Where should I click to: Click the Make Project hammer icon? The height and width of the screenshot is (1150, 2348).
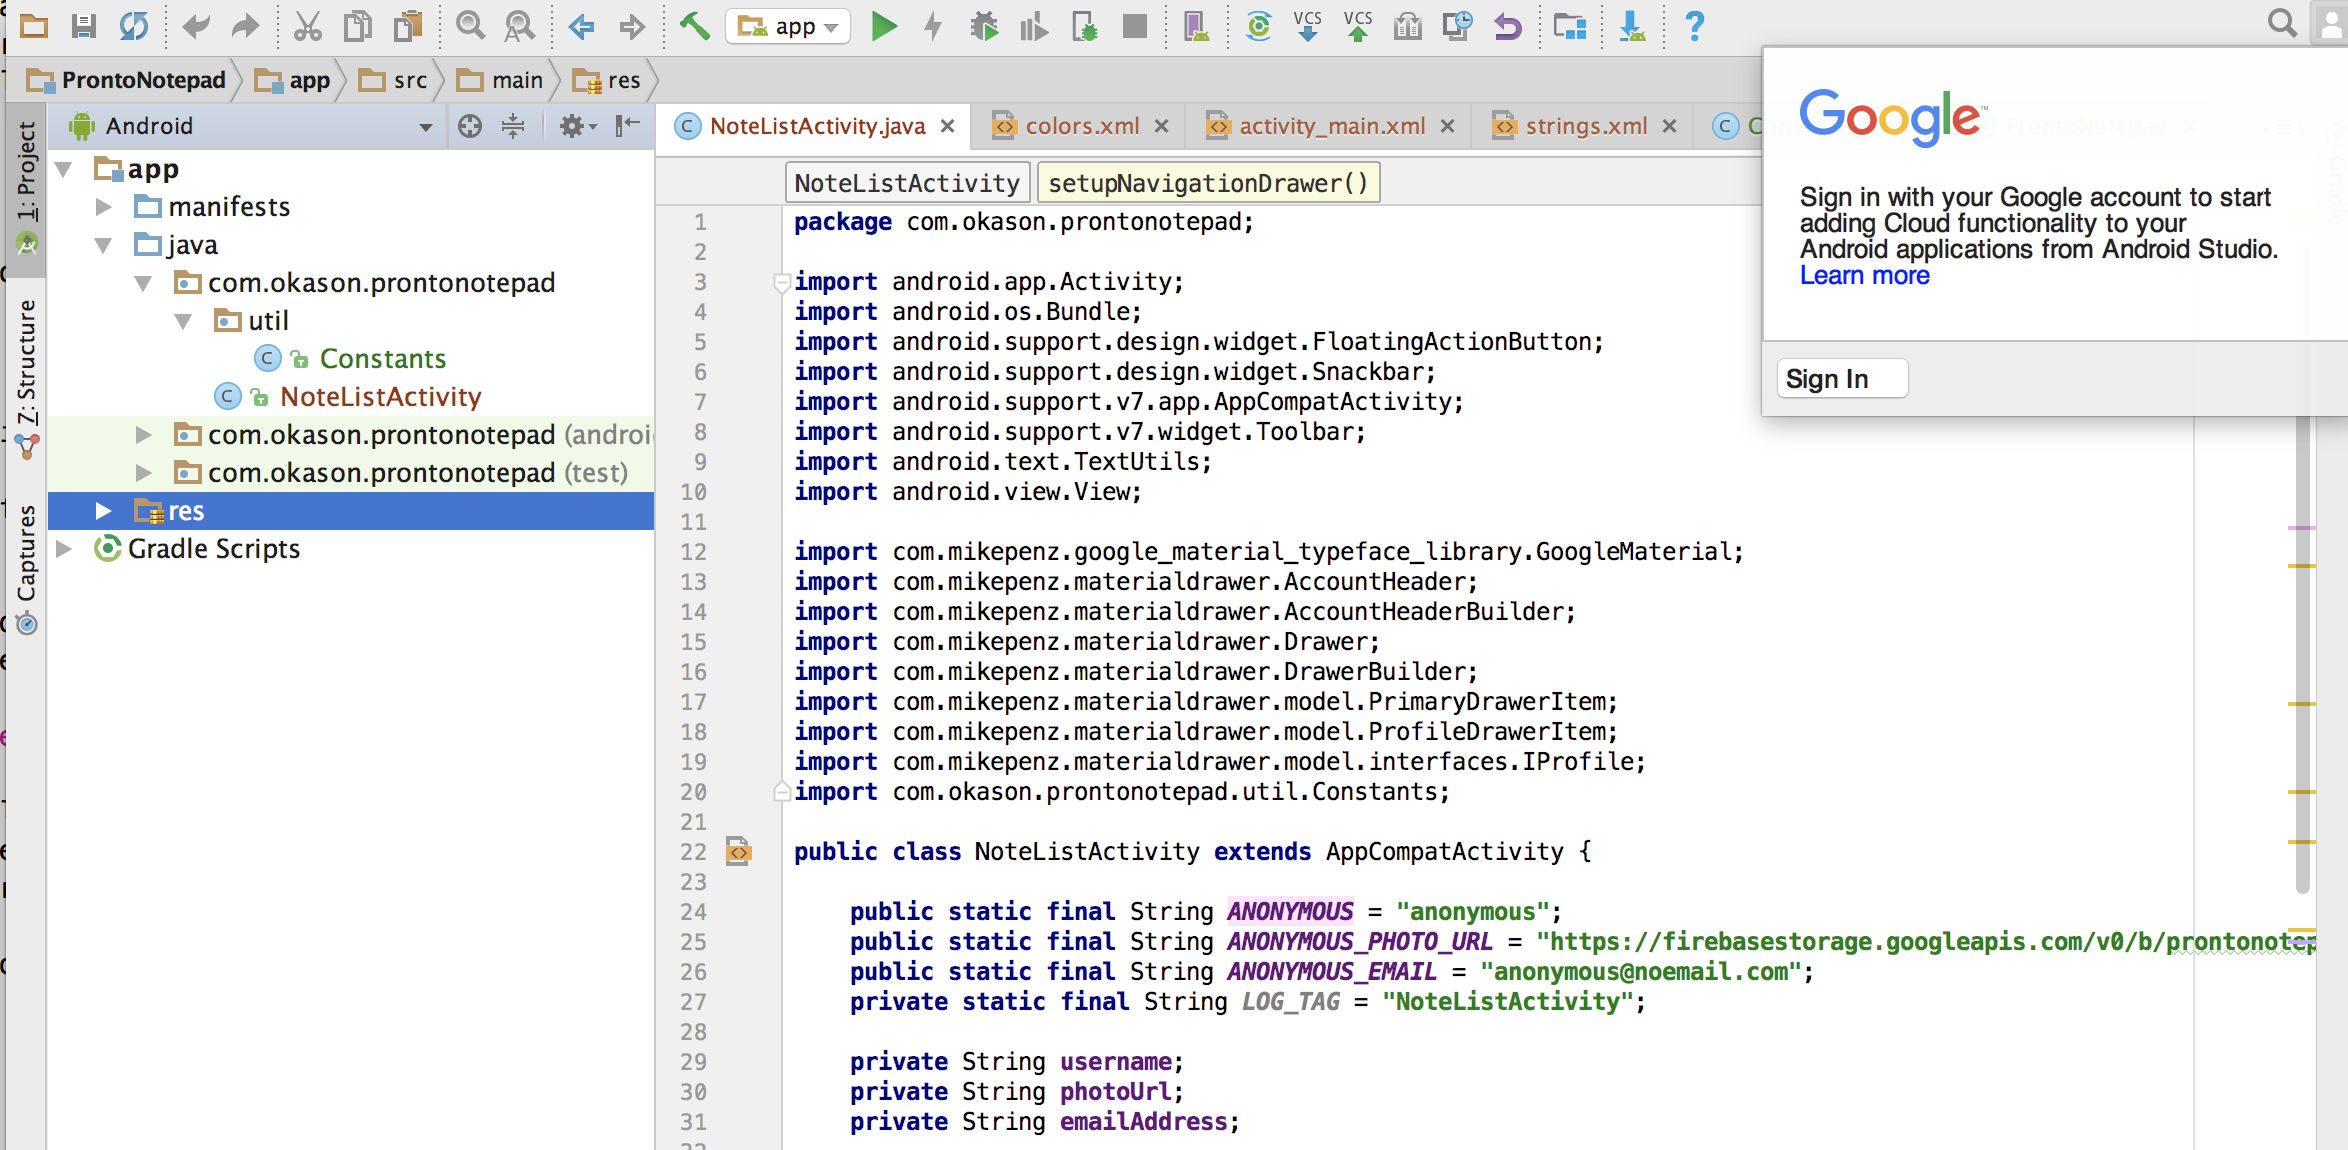pyautogui.click(x=694, y=26)
